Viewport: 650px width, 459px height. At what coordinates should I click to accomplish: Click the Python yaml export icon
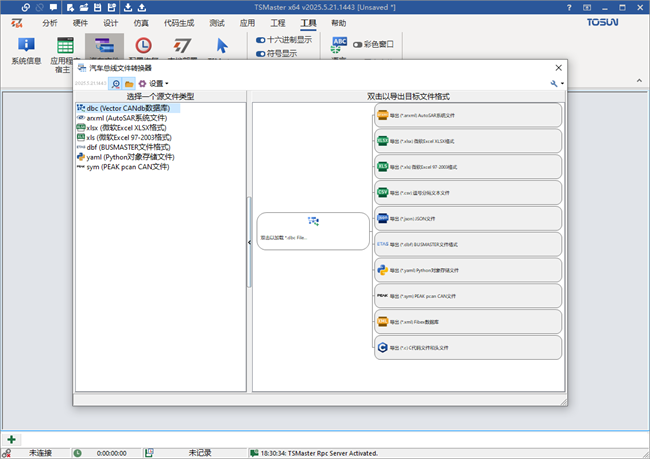pos(382,269)
